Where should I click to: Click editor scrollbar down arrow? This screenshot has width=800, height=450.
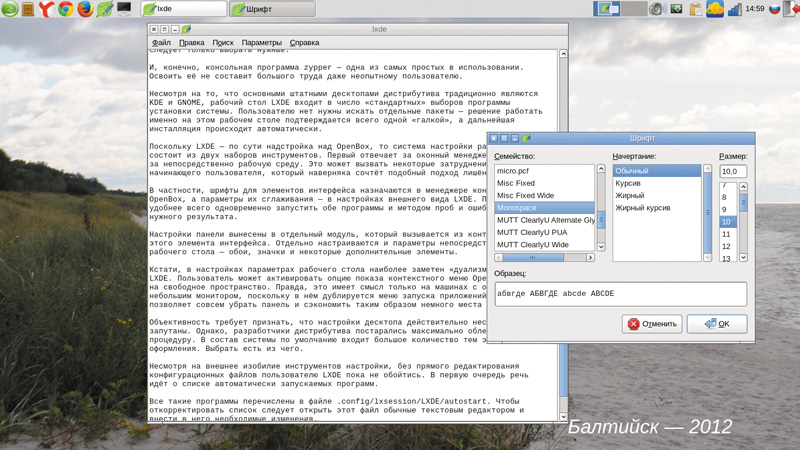[563, 417]
